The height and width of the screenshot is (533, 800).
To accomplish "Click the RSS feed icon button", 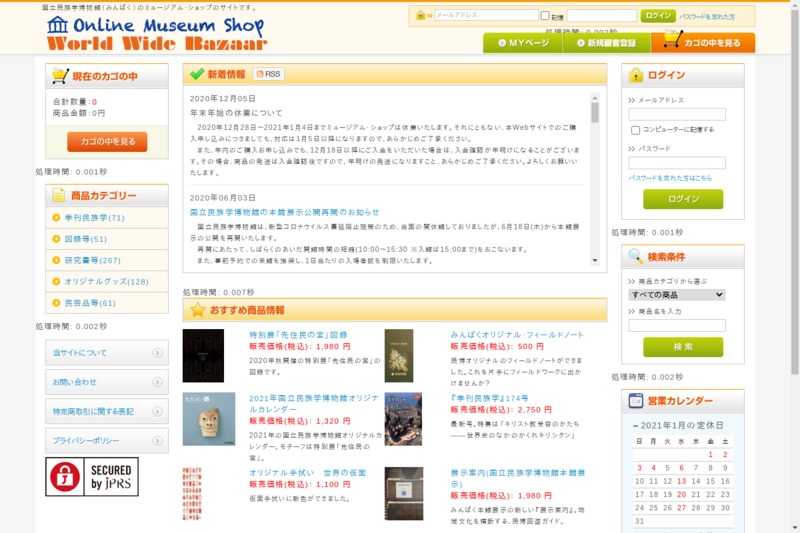I will 268,75.
